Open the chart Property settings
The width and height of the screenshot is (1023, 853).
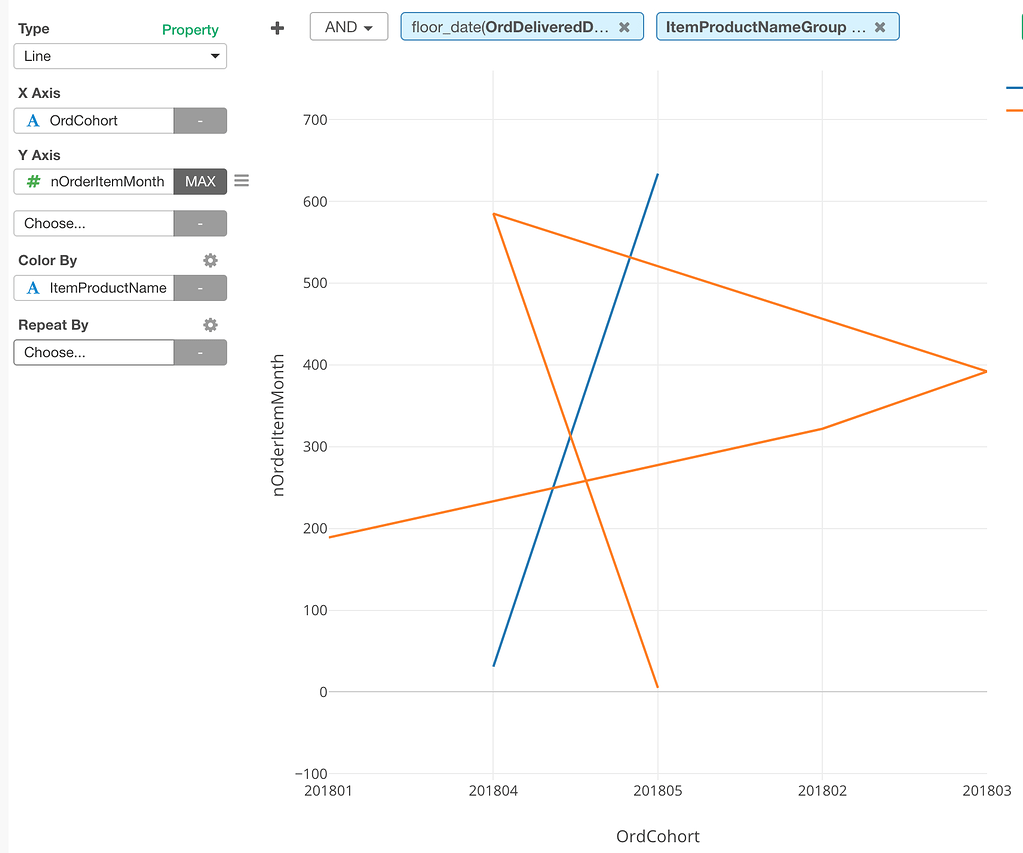point(190,30)
